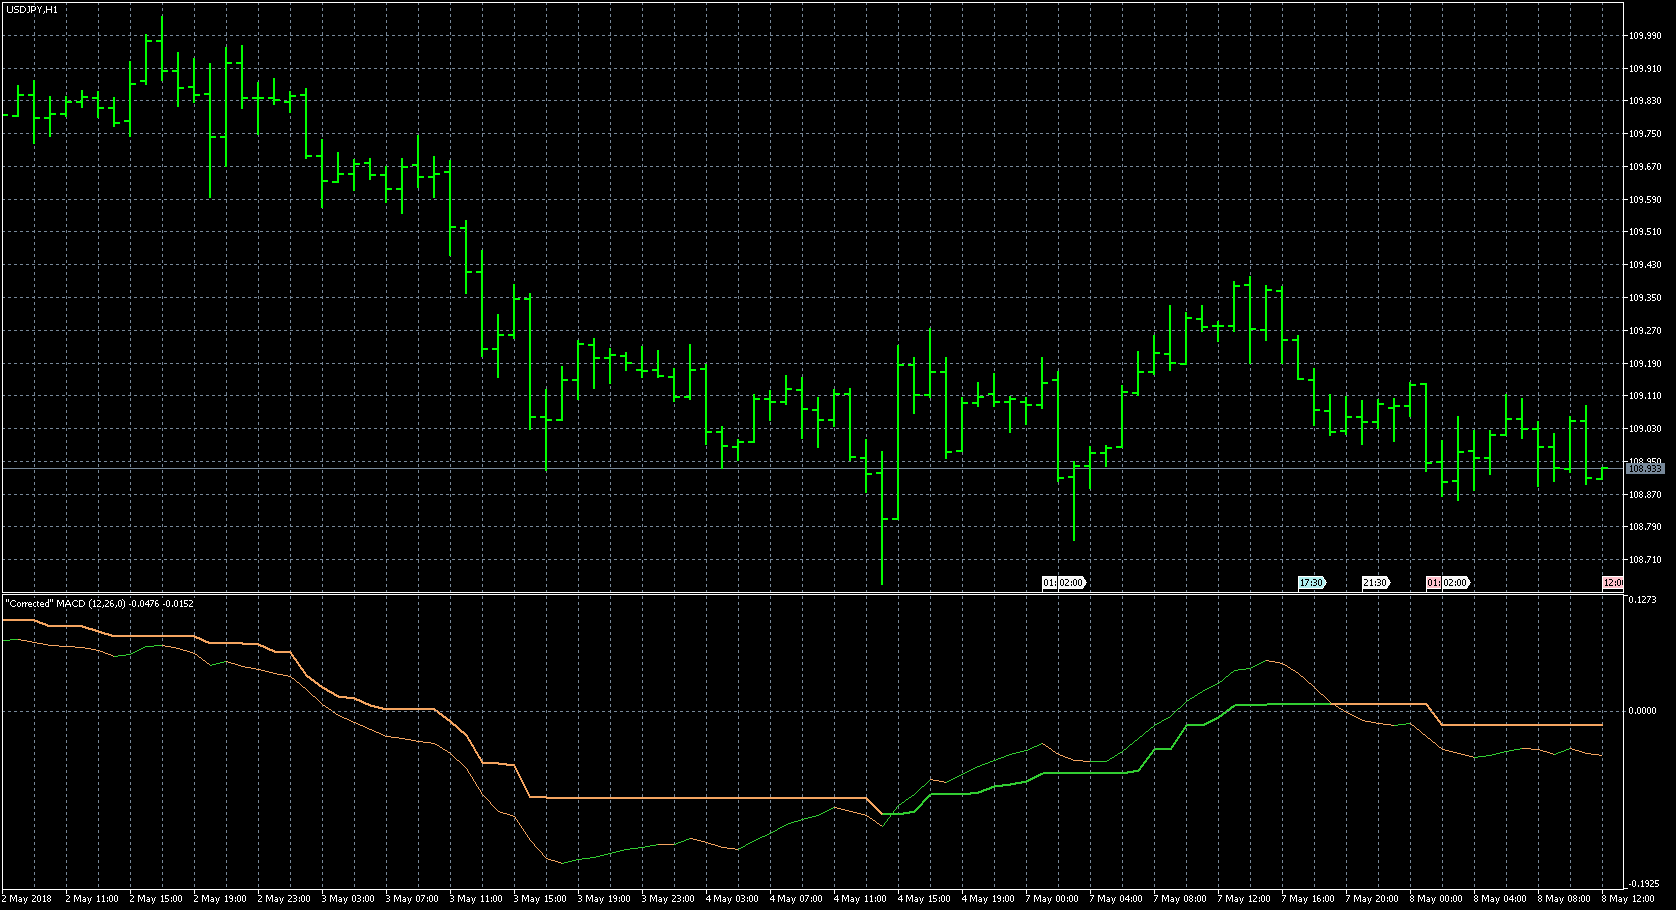Click the USDJPY,H1 chart title

pyautogui.click(x=31, y=9)
